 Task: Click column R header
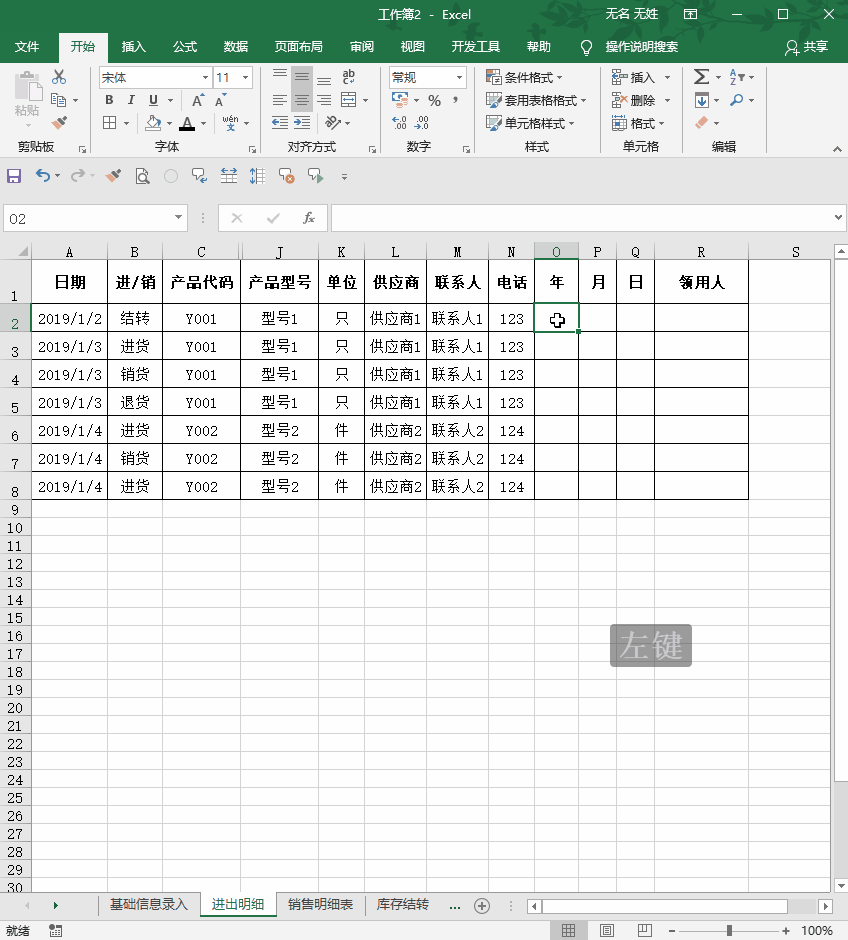(701, 252)
